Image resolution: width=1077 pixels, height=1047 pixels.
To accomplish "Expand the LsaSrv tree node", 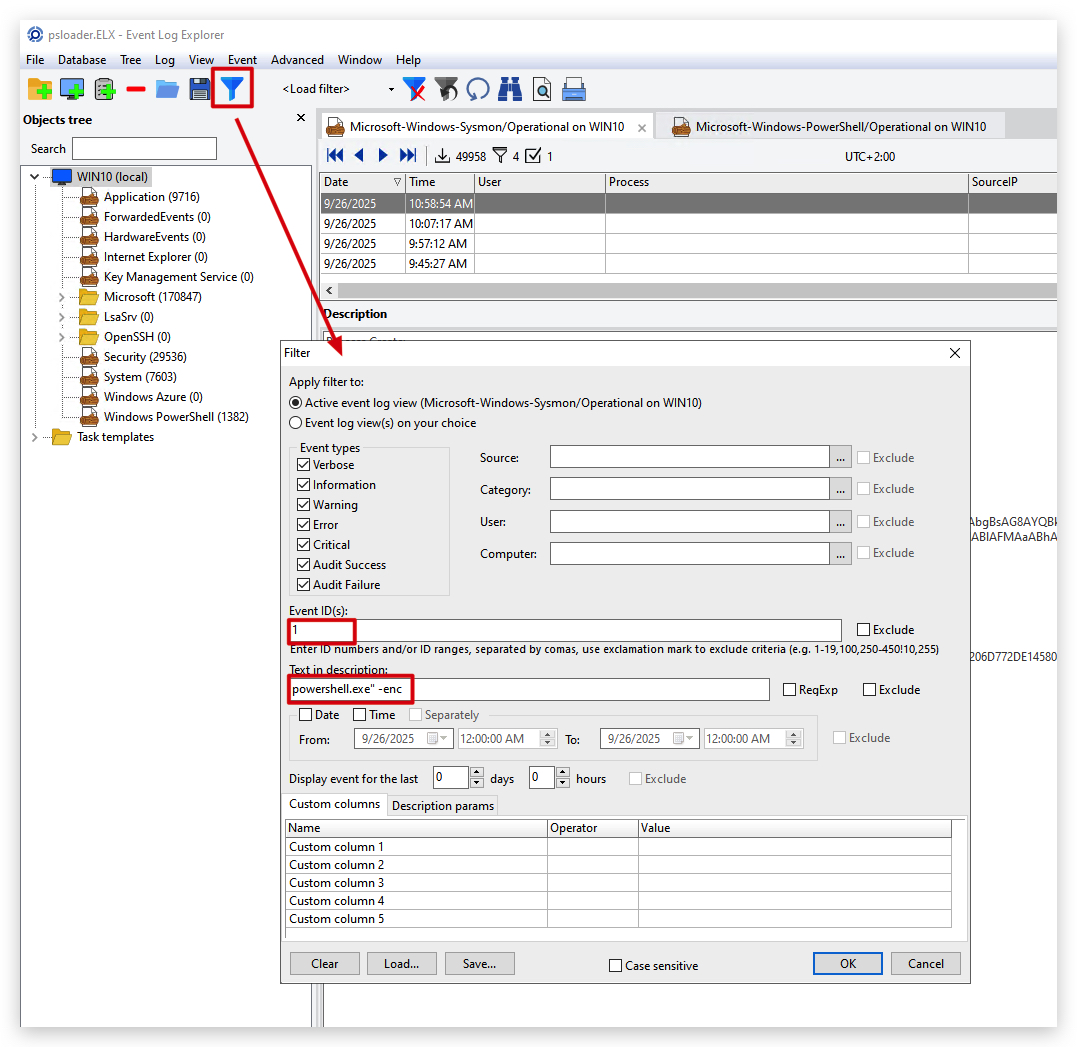I will pyautogui.click(x=62, y=317).
